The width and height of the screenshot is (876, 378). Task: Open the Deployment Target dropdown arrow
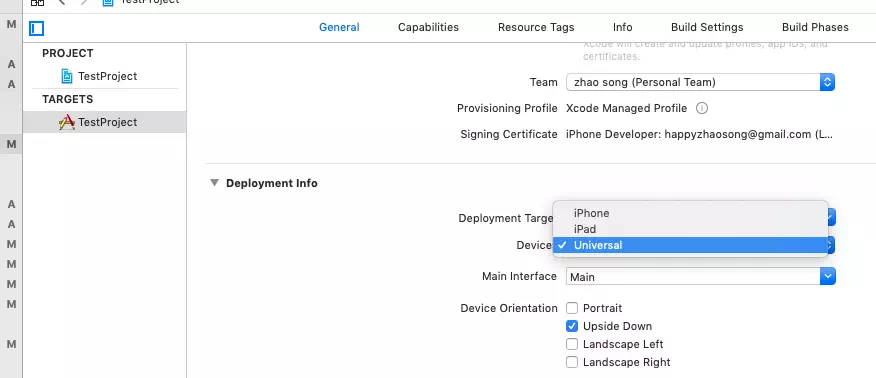point(831,217)
